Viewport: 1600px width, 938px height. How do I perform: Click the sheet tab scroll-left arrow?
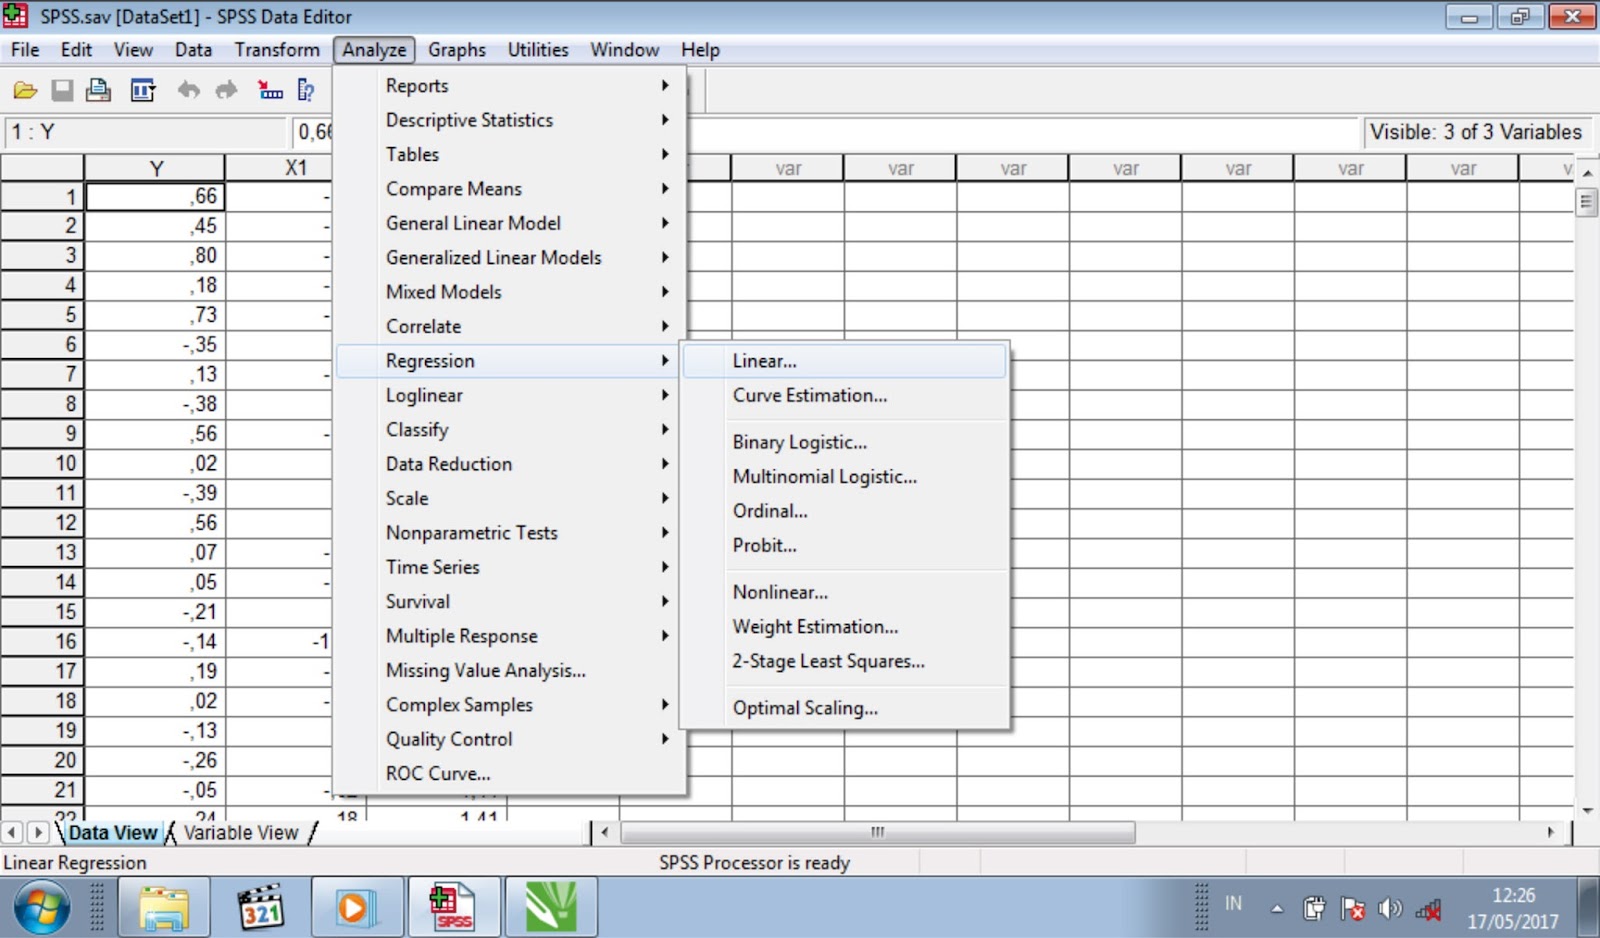13,832
